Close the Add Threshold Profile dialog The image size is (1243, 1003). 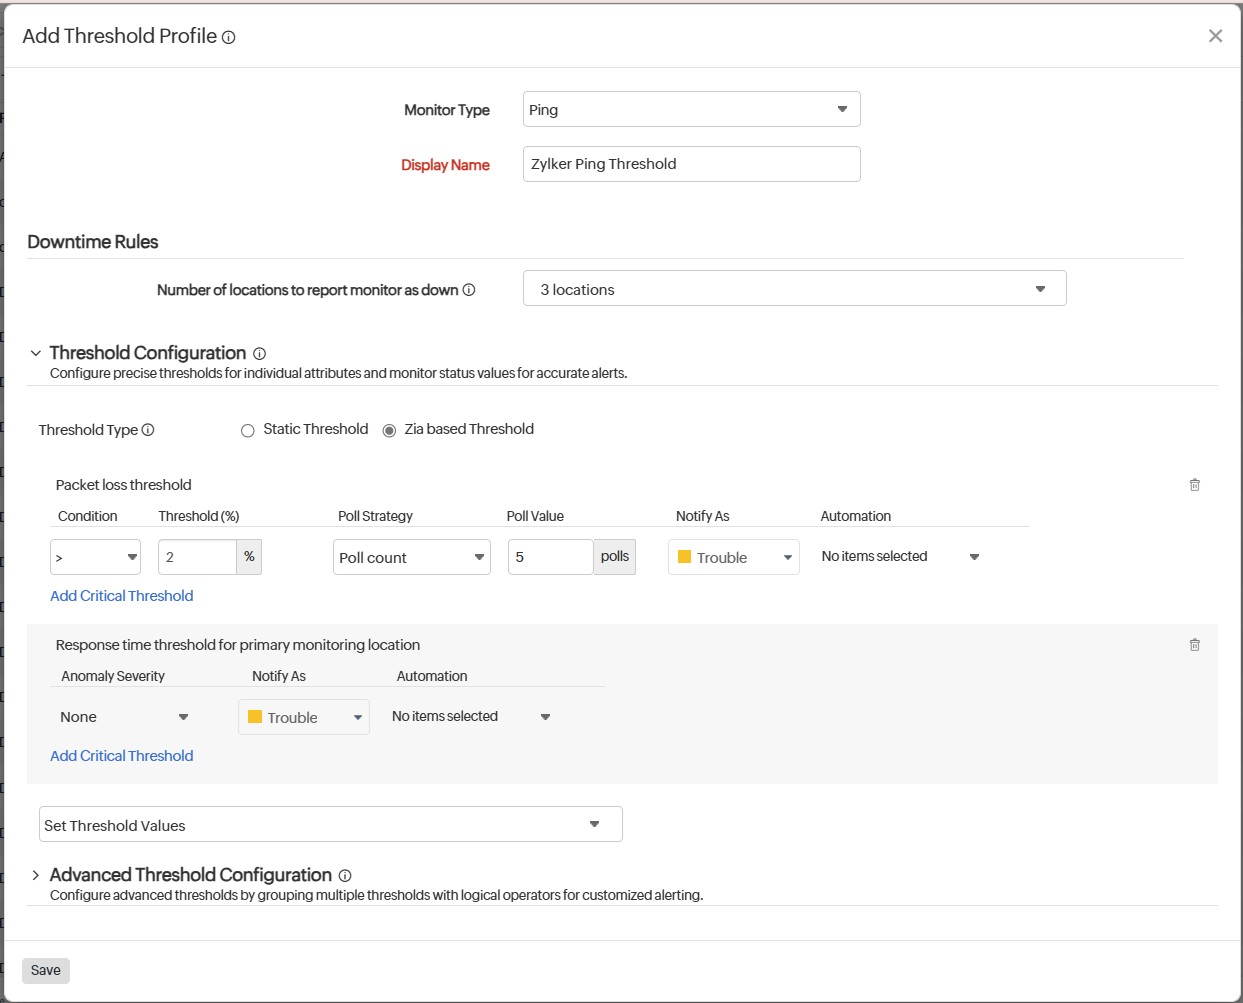[1216, 35]
